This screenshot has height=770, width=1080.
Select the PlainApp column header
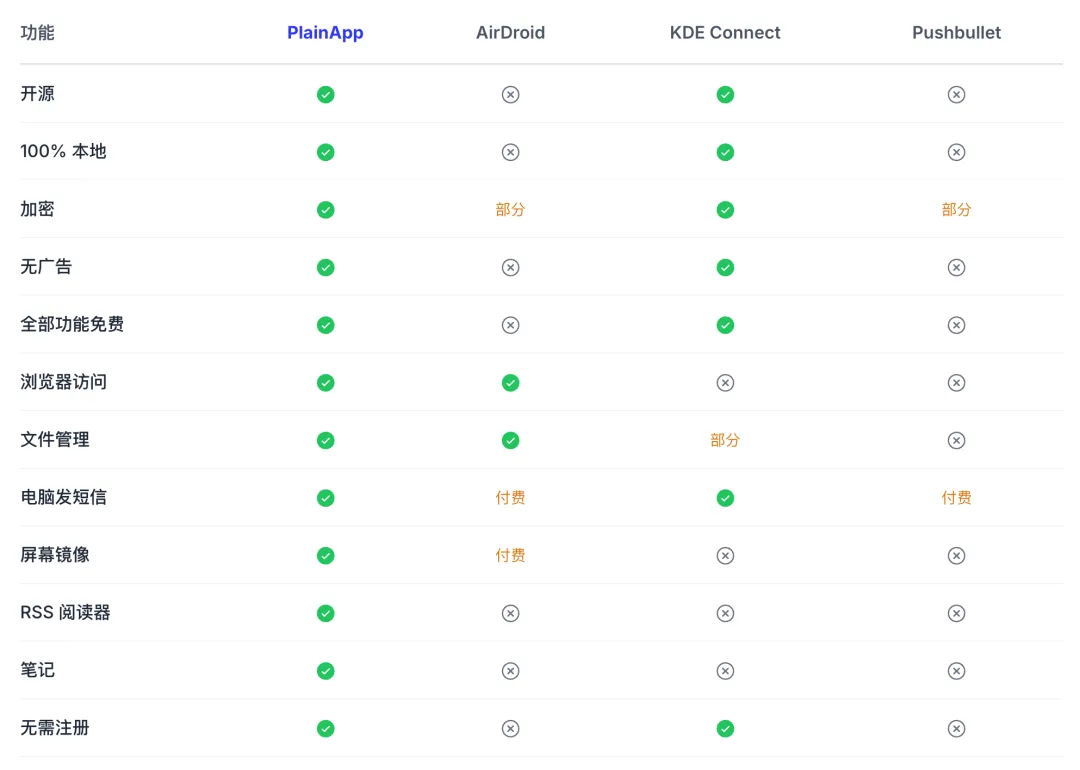325,33
